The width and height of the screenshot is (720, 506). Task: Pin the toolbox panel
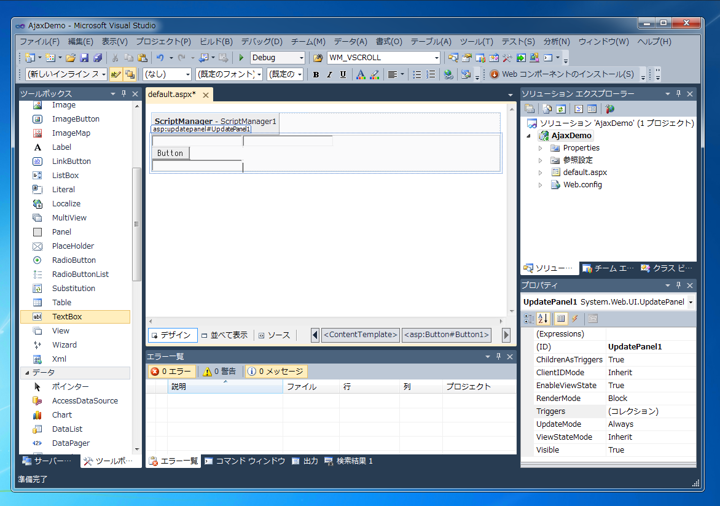tap(124, 94)
